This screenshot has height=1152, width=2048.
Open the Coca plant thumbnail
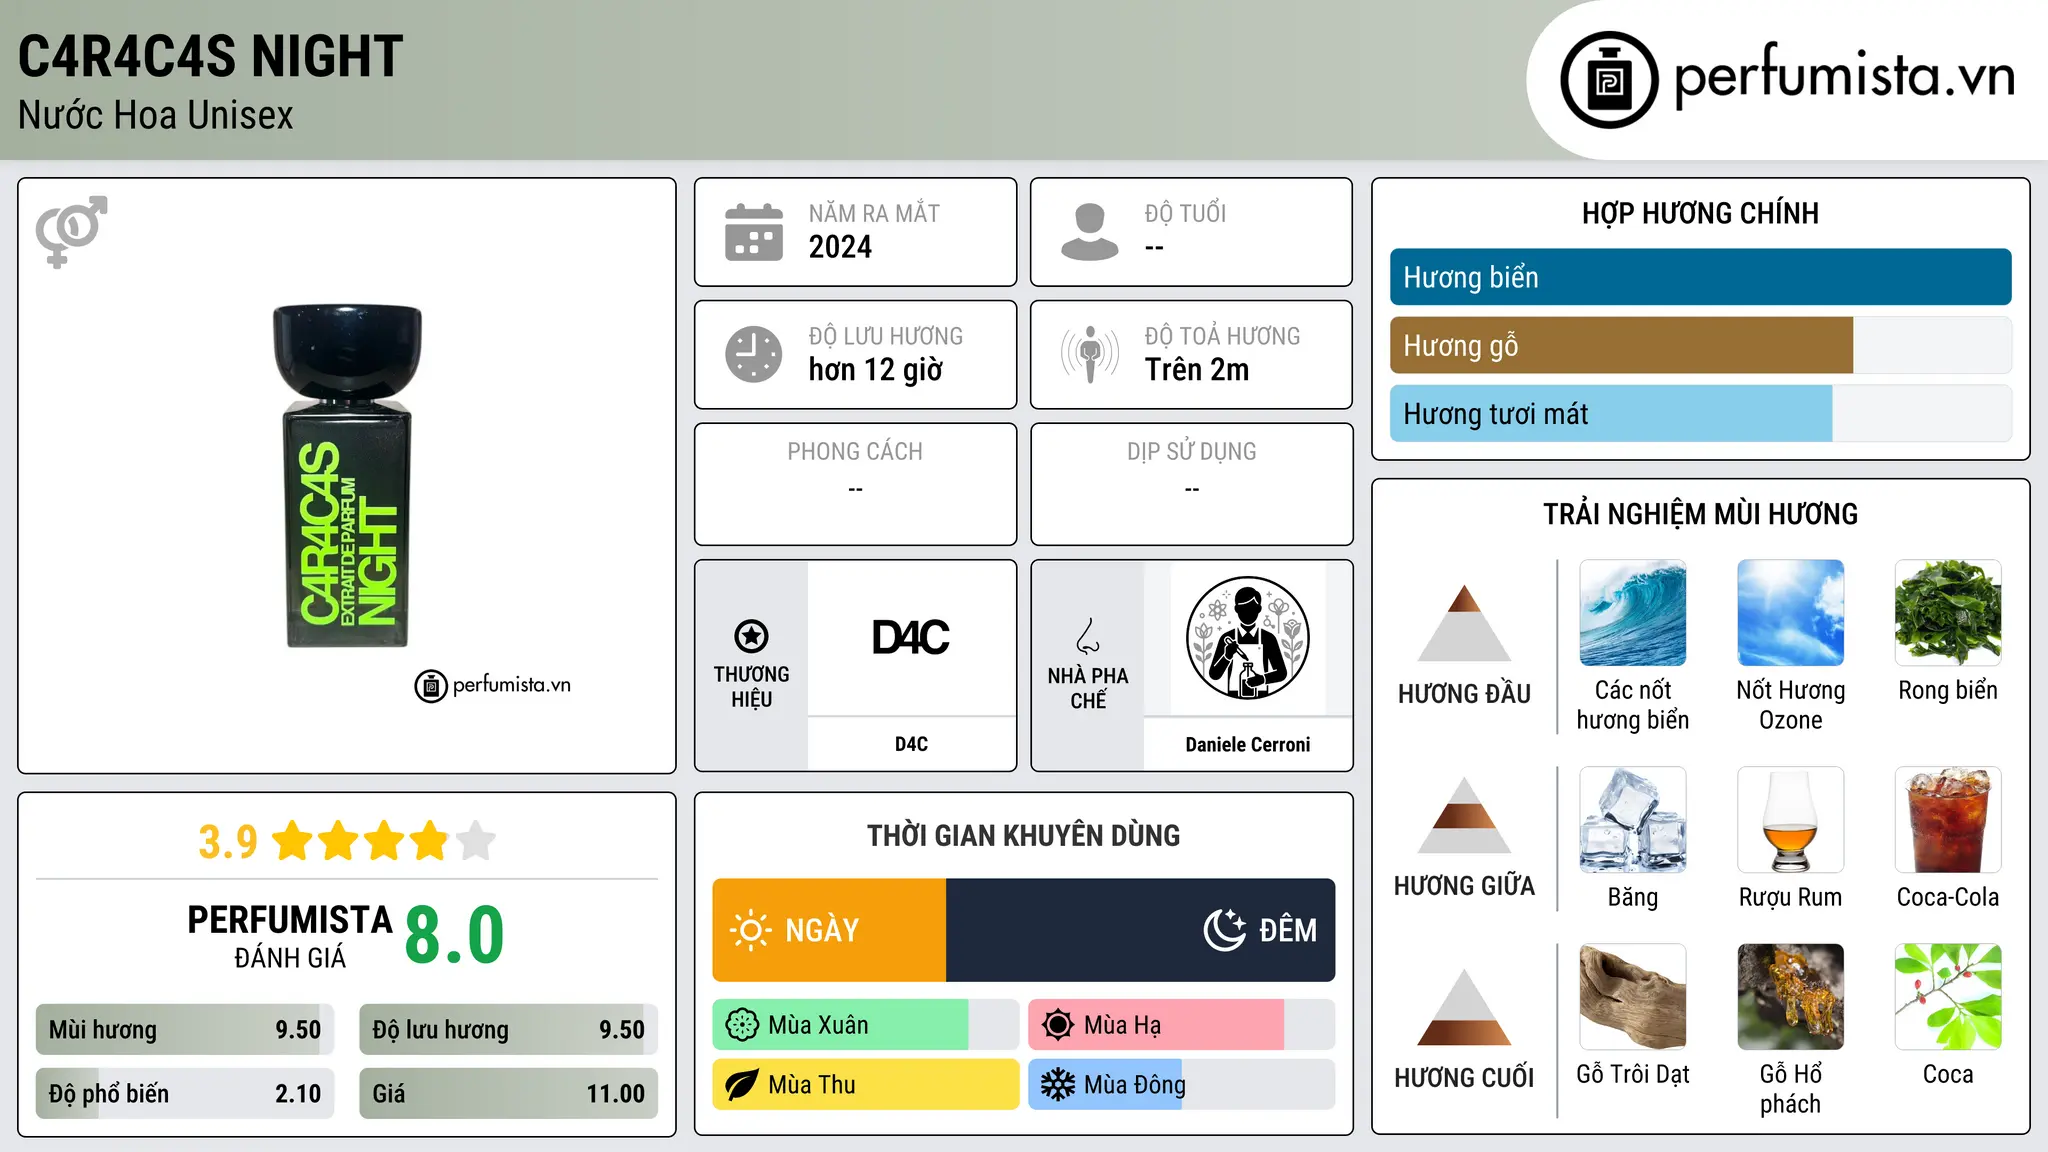[x=1948, y=997]
